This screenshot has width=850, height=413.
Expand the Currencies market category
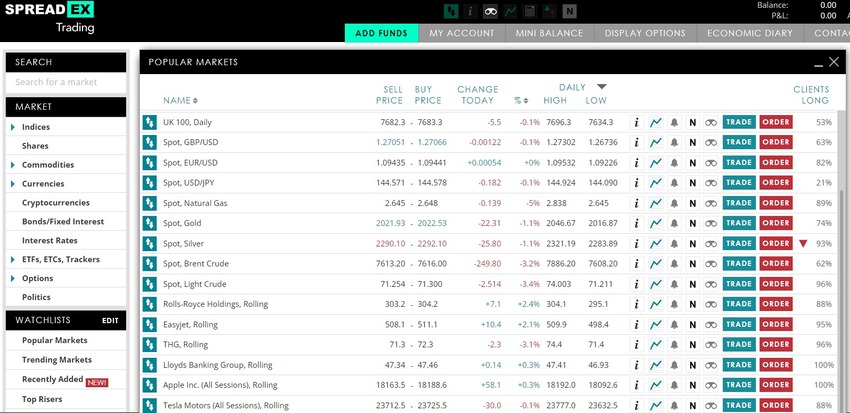click(12, 184)
